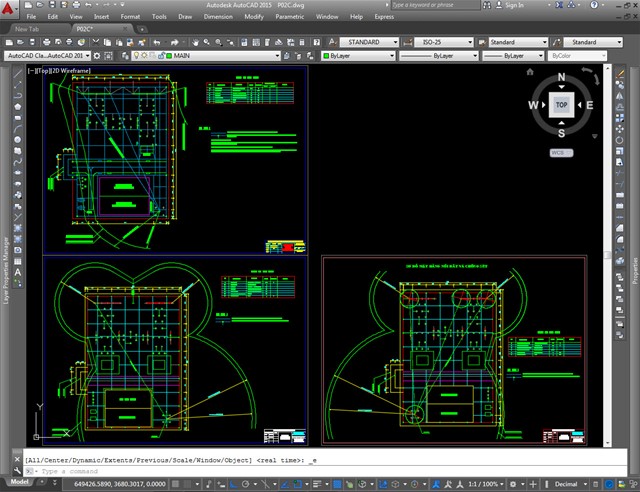Click the Erase tool in Modify toolbar
Screen dimensions: 640x492
(x=620, y=73)
